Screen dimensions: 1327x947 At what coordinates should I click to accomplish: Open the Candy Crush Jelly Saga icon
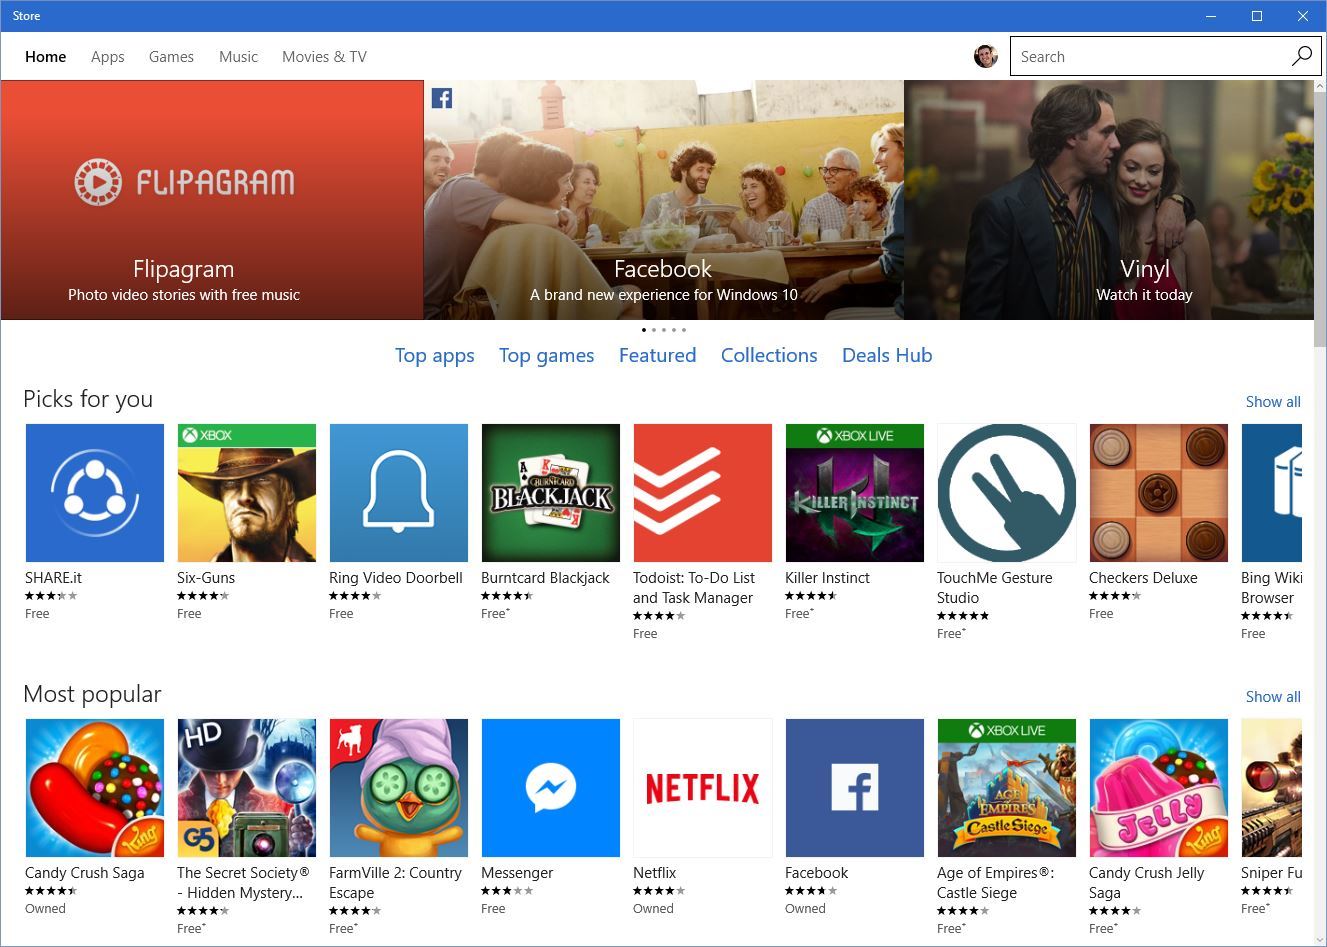[x=1158, y=787]
